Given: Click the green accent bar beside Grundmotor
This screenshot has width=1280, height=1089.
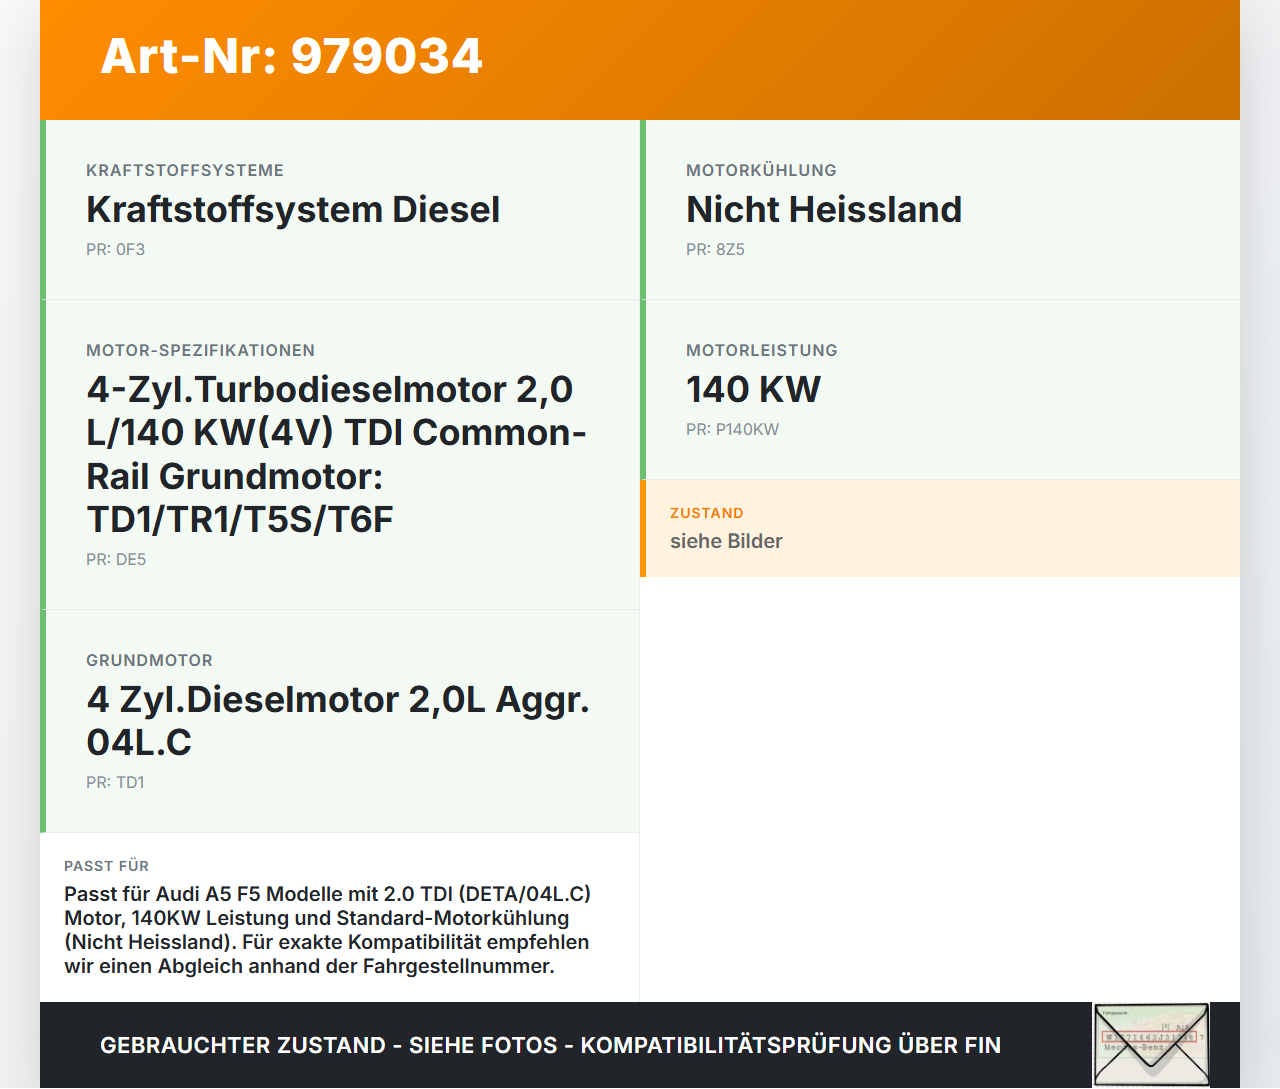Looking at the screenshot, I should [43, 720].
